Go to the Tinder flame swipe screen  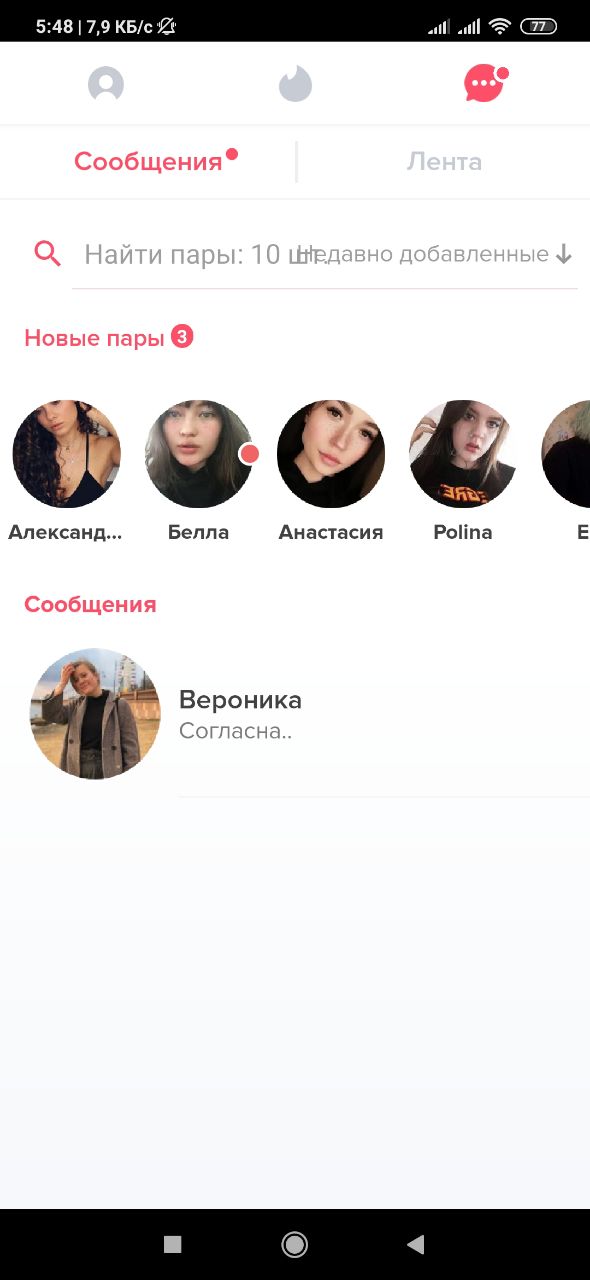(x=295, y=84)
